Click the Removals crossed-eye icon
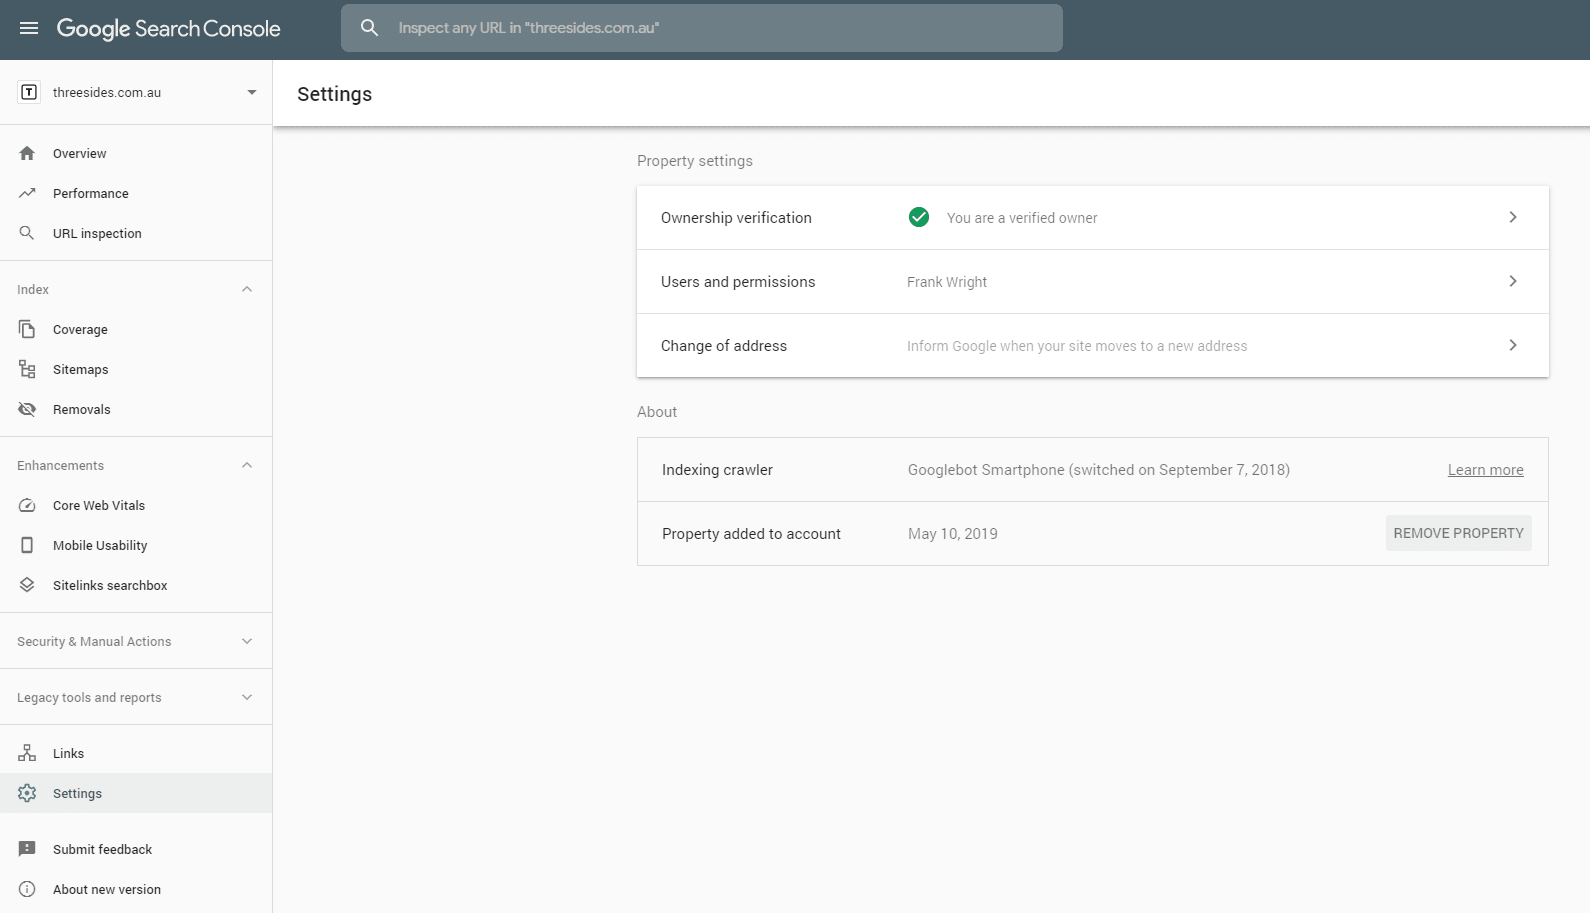The image size is (1590, 913). pyautogui.click(x=27, y=409)
